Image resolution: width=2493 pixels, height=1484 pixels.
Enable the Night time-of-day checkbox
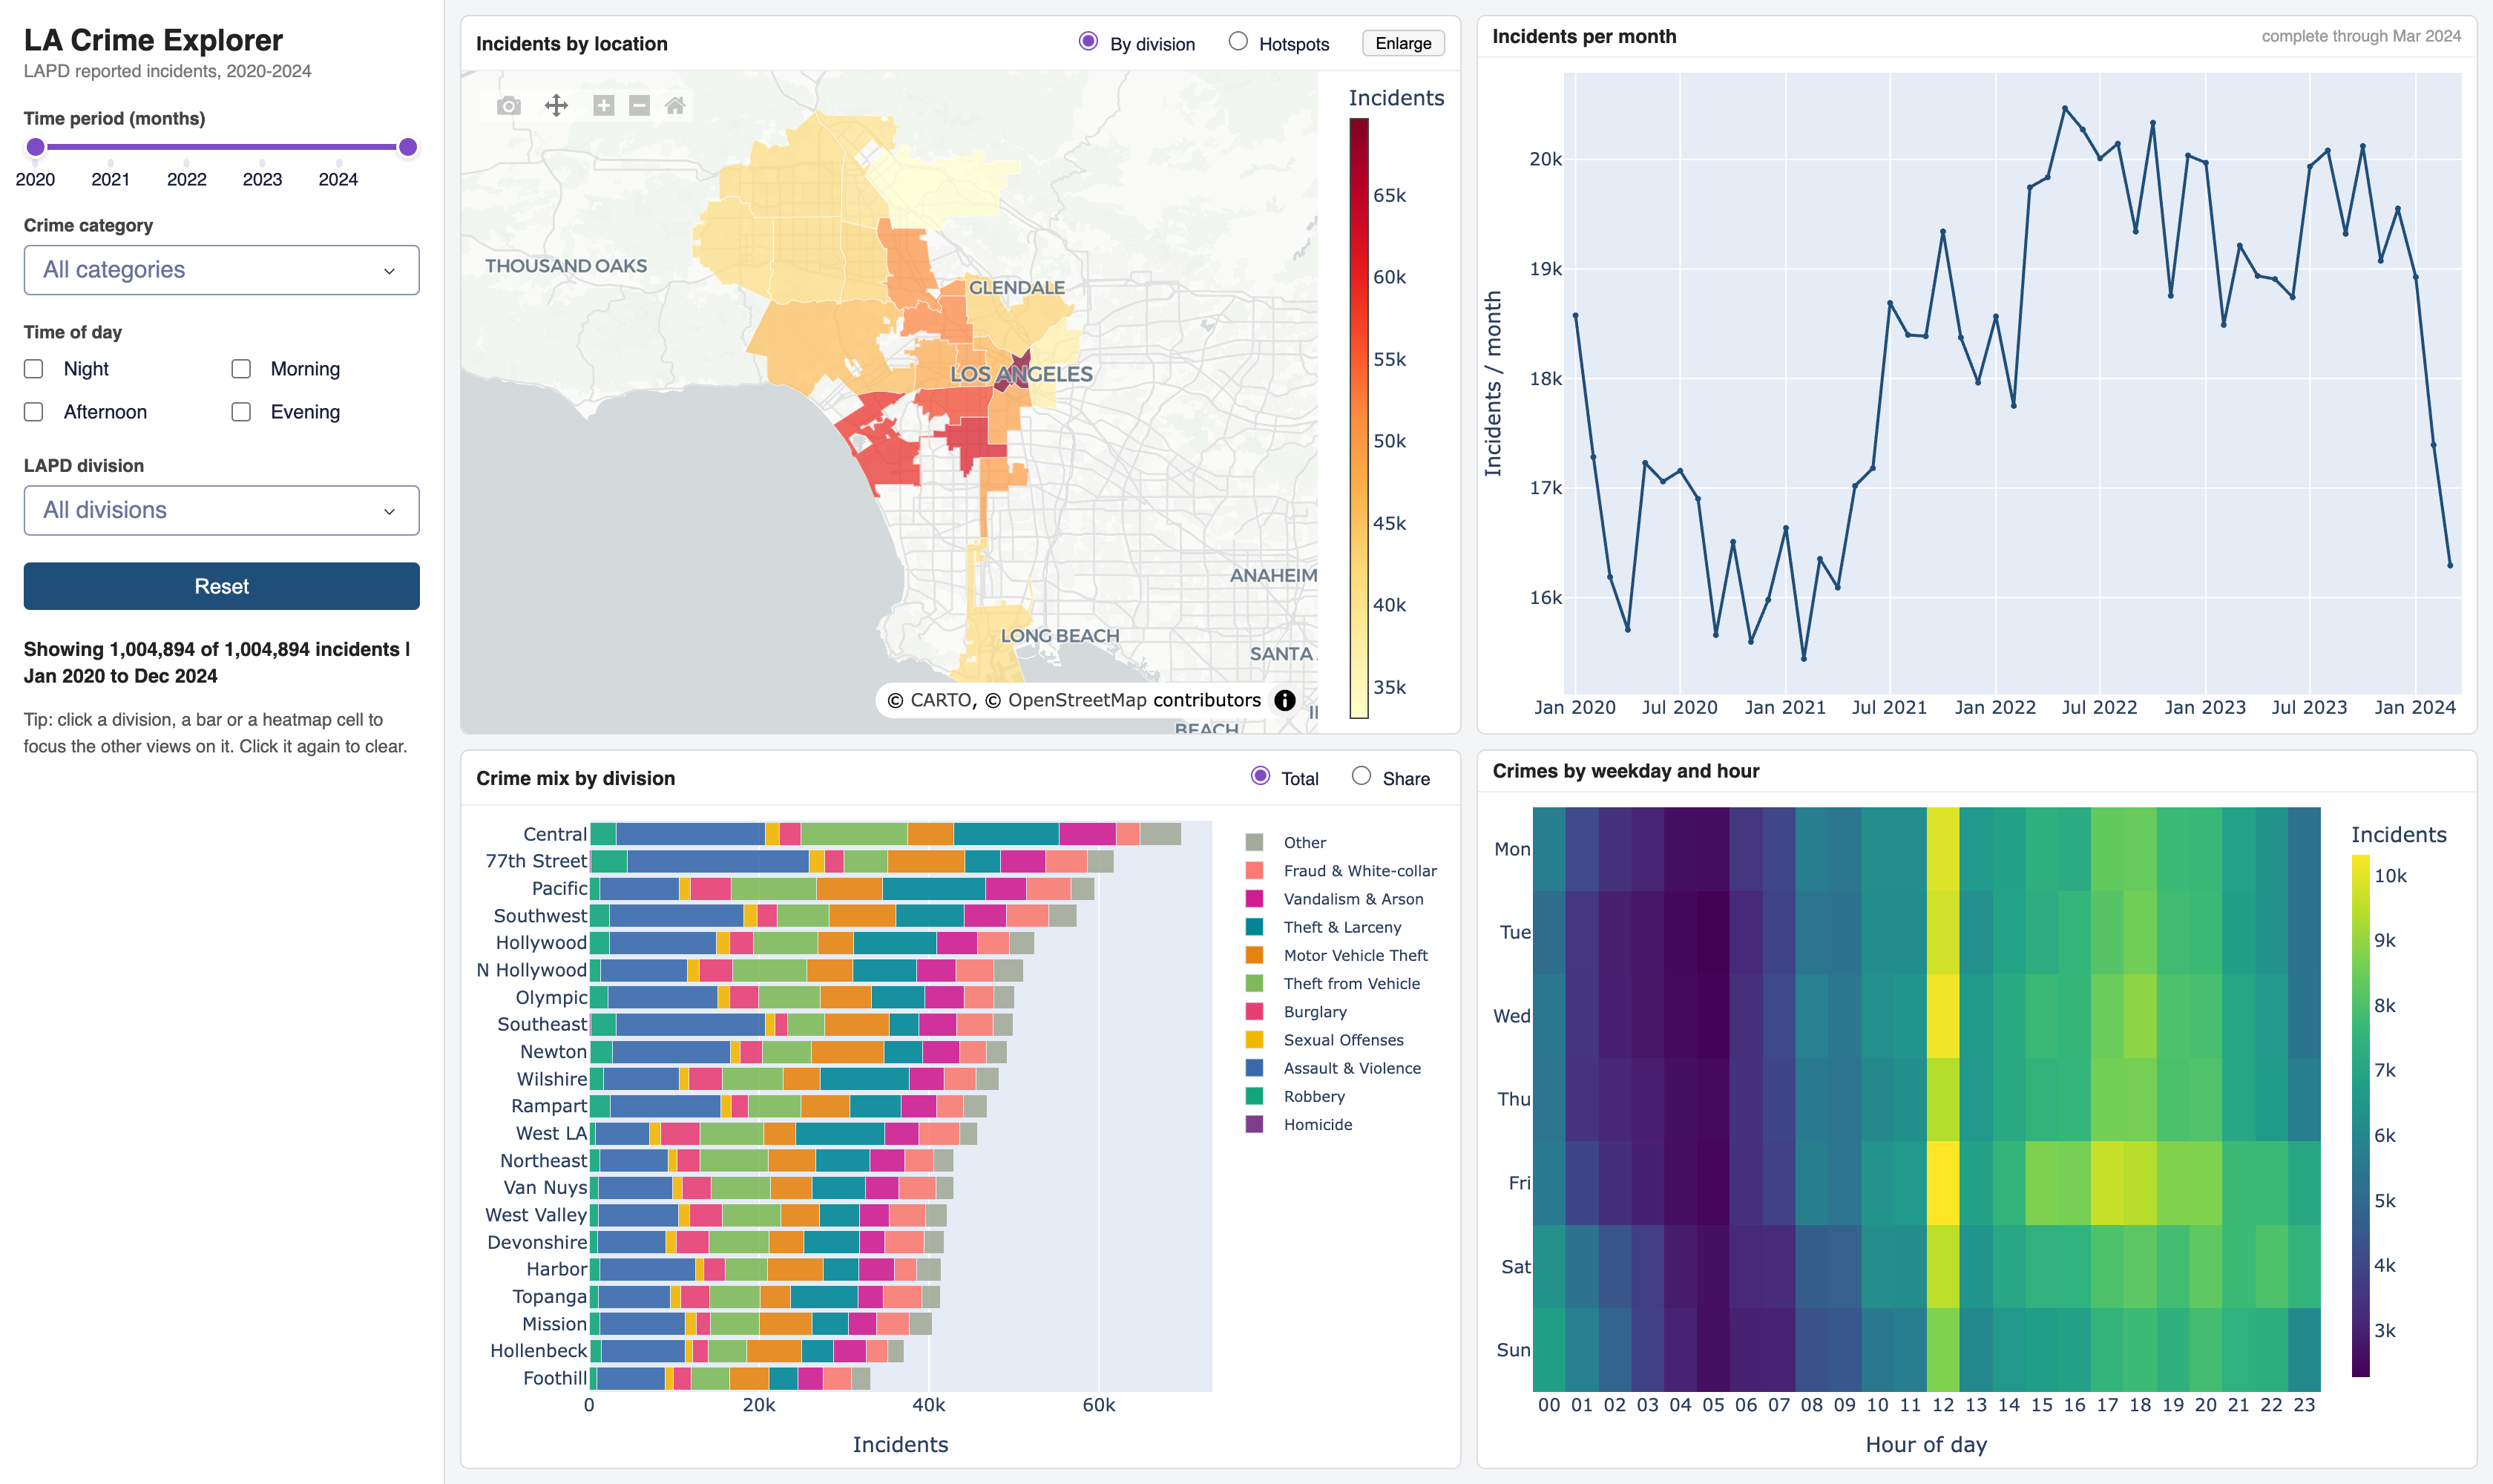point(34,369)
